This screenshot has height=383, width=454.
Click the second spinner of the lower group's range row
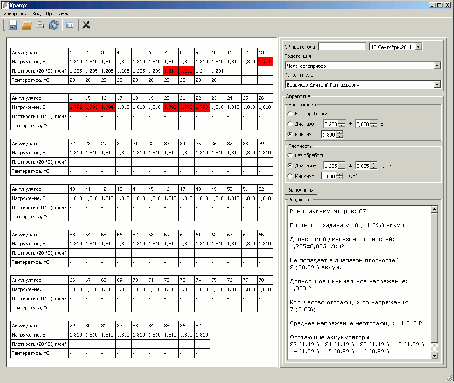coord(366,165)
